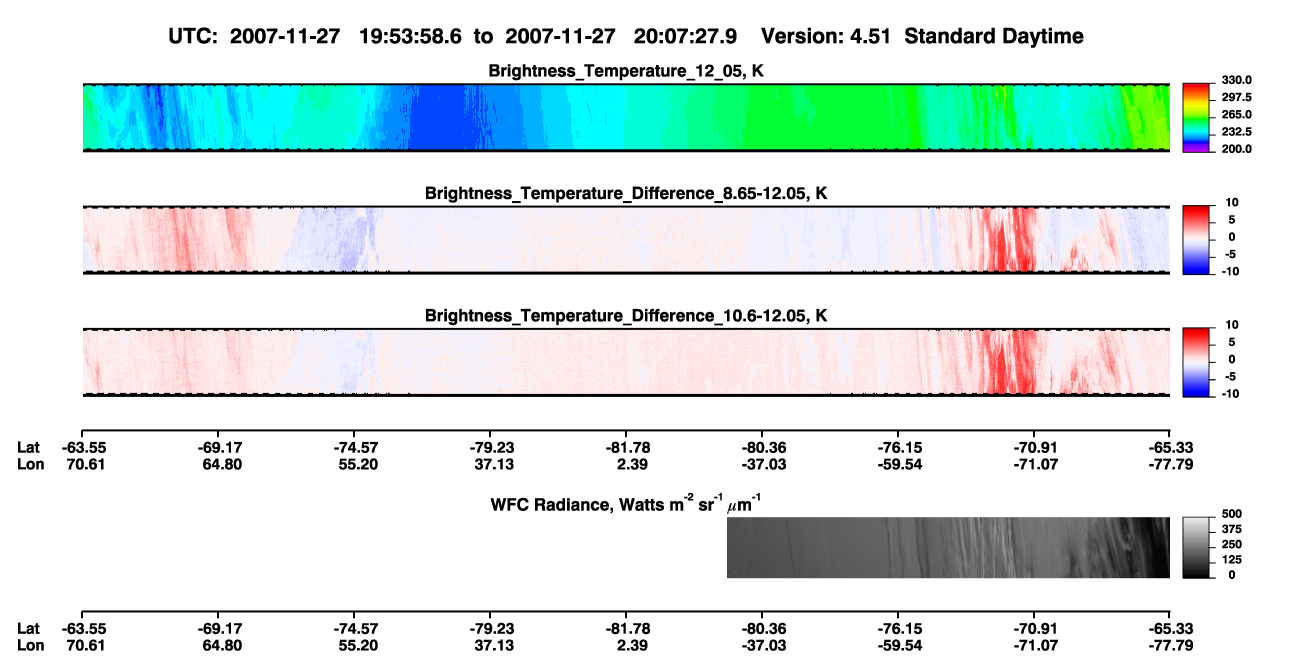Viewport: 1300px width, 667px height.
Task: Click "Lon" label on axis beneath WFC image
Action: tap(29, 645)
